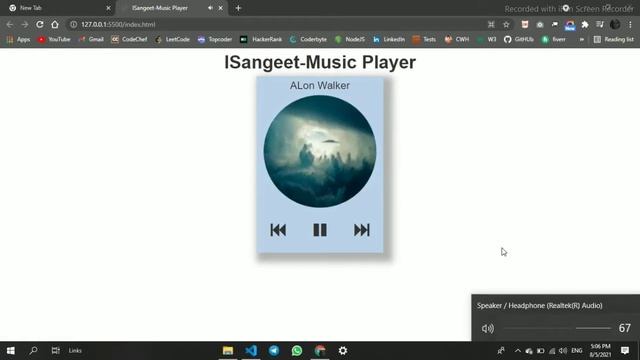Click the red extension icon in the toolbar
Image resolution: width=640 pixels, height=360 pixels.
pos(525,24)
